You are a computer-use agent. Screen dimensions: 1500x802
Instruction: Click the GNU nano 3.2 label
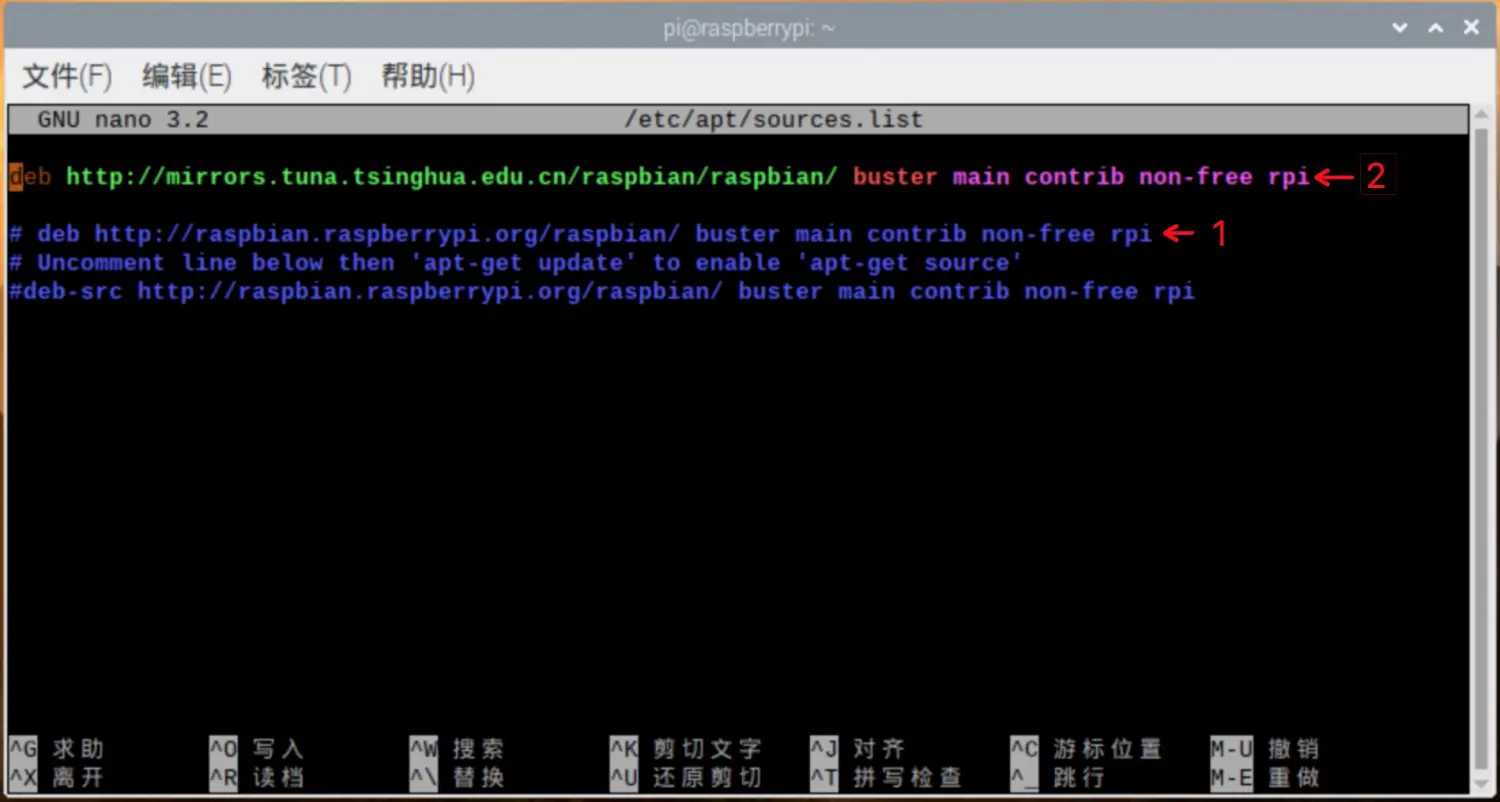[123, 120]
